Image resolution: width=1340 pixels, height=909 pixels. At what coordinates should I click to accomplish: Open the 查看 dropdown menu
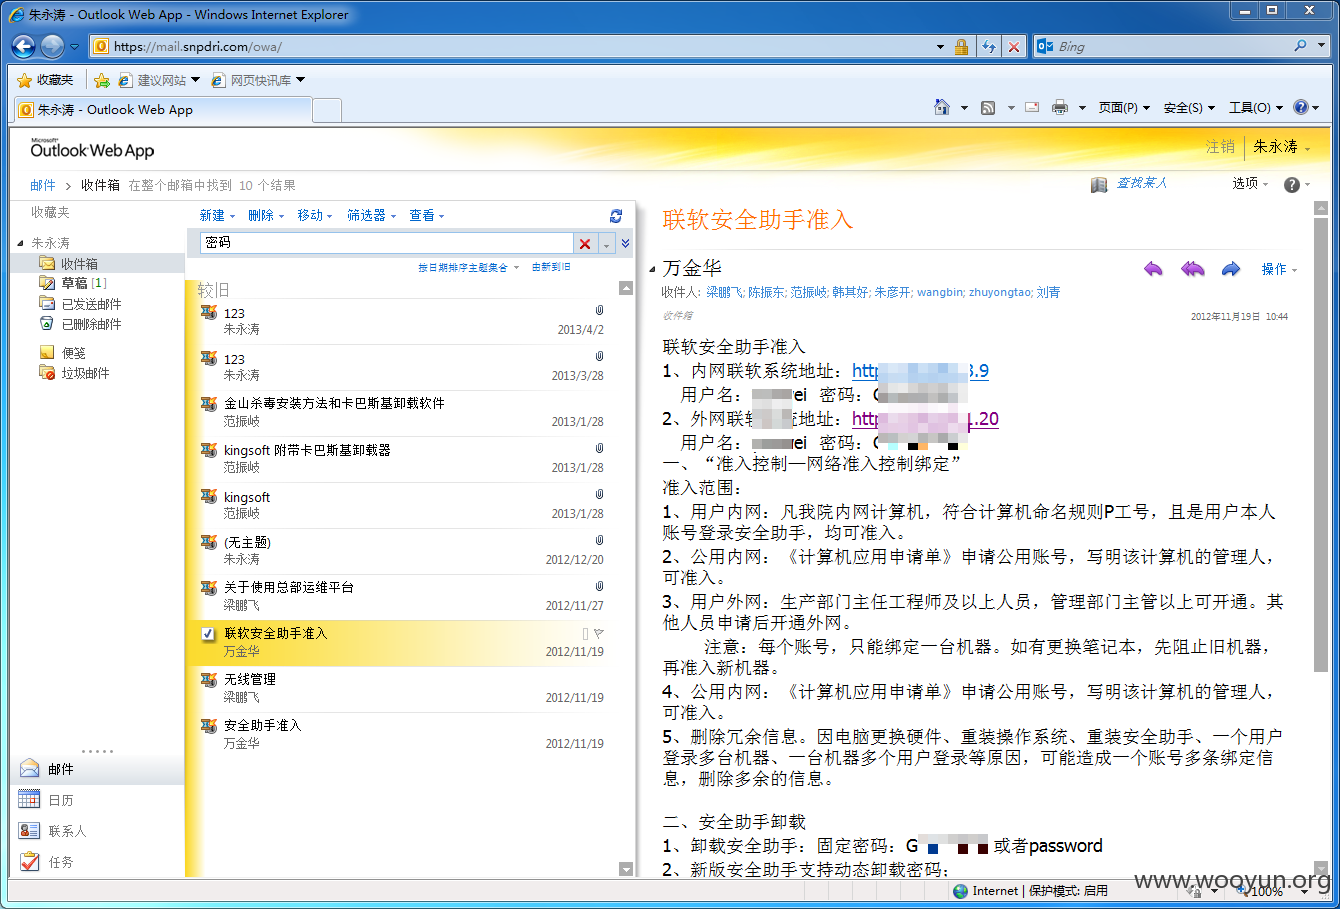tap(427, 215)
